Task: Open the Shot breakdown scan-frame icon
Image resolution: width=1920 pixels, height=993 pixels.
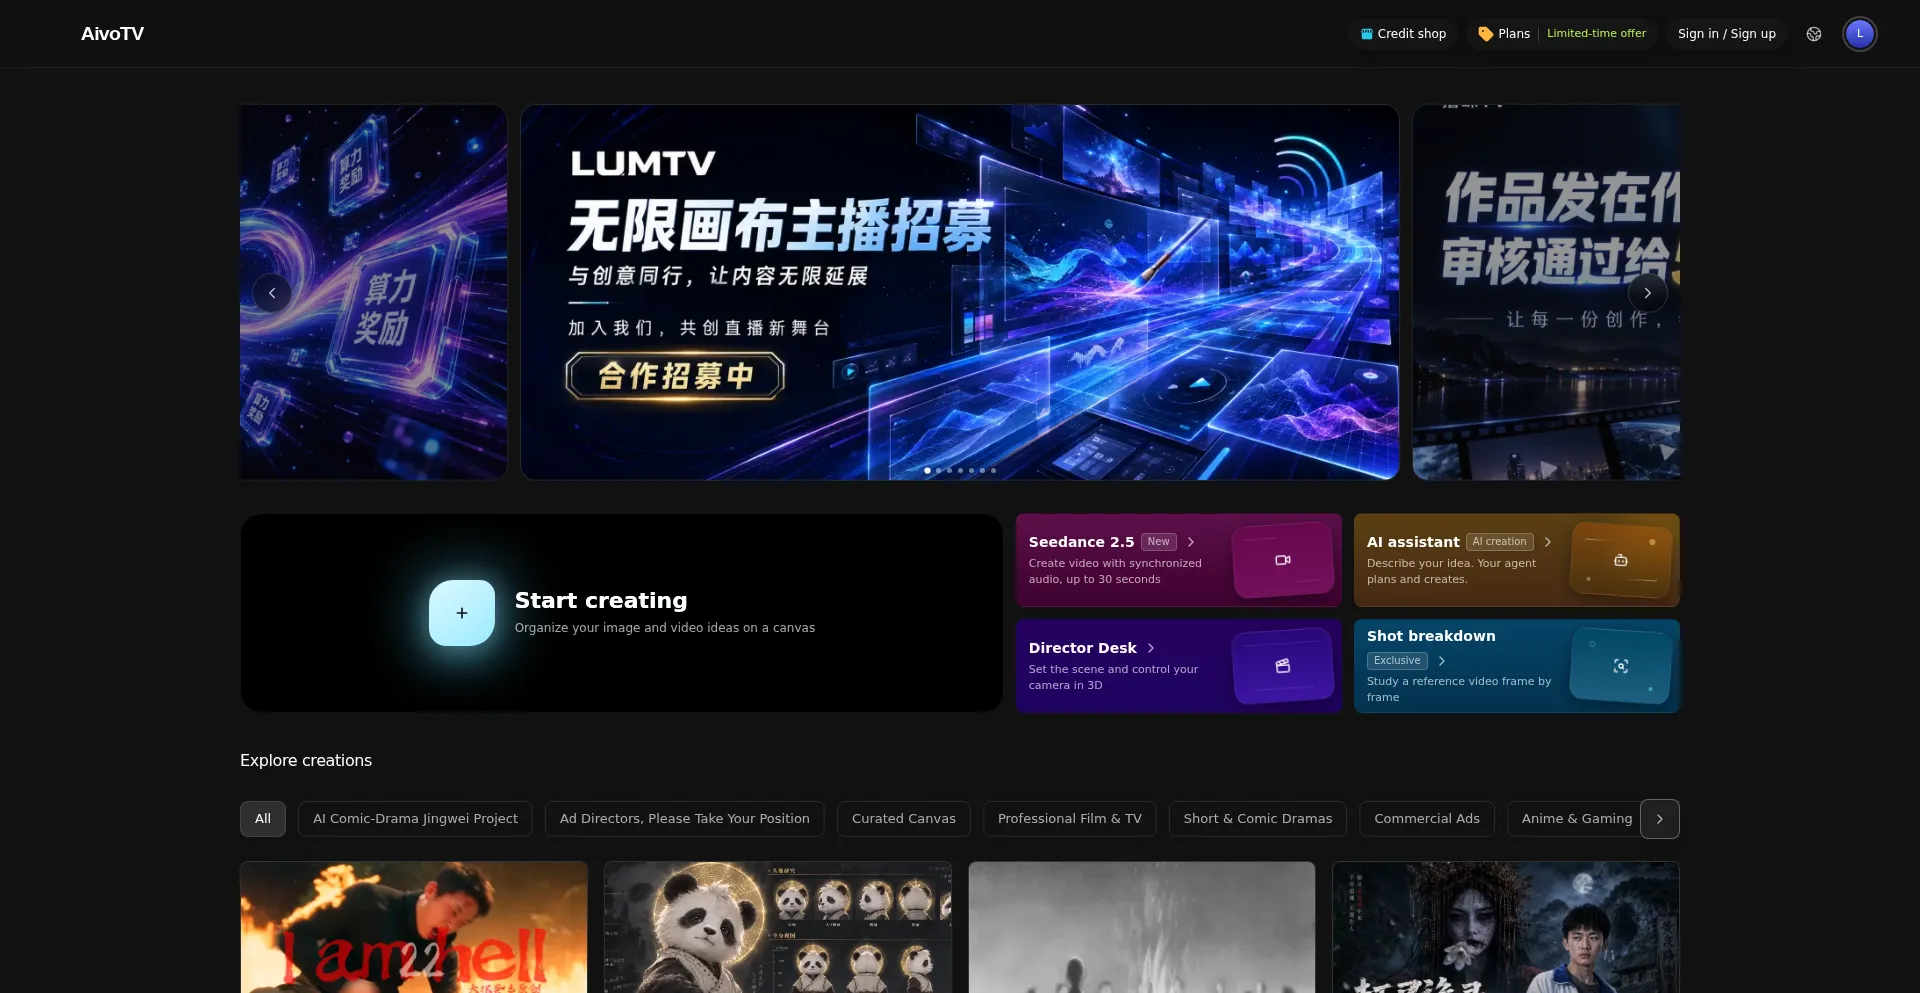Action: click(1621, 666)
